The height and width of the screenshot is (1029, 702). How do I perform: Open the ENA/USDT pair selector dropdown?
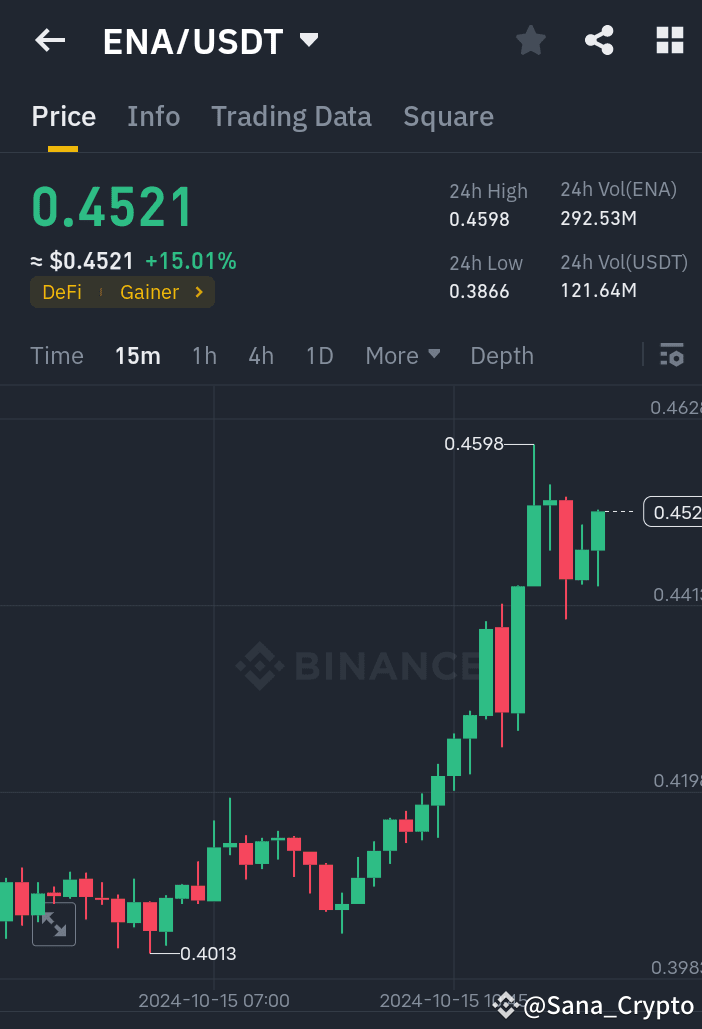[x=193, y=41]
